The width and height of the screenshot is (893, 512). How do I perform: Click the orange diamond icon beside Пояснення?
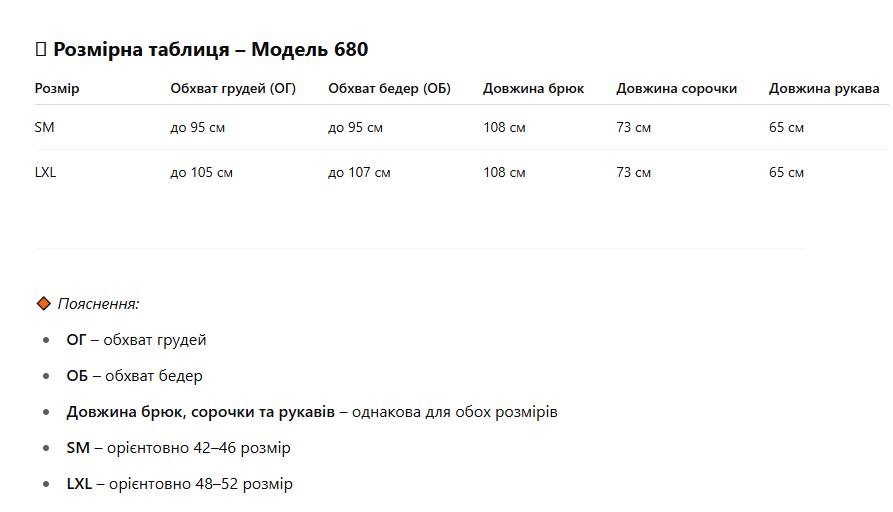[x=44, y=304]
